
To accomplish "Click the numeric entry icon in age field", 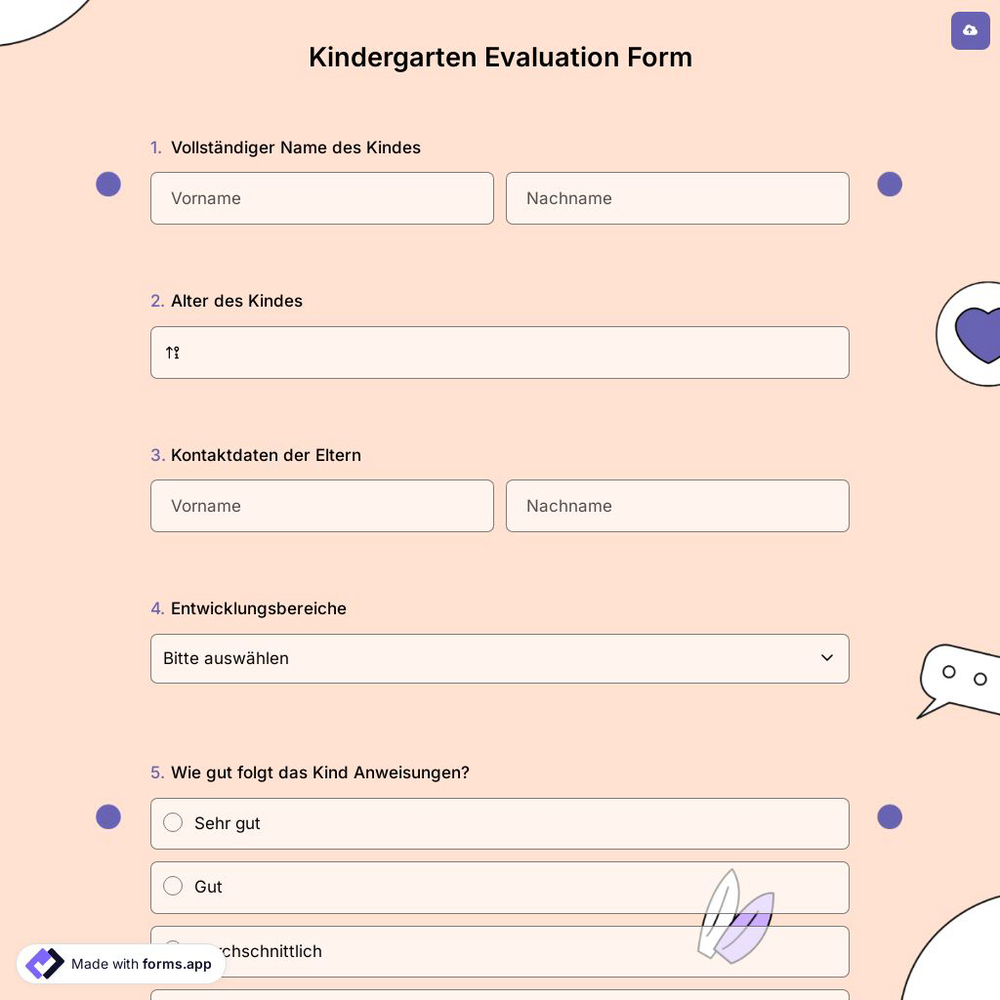I will 171,352.
